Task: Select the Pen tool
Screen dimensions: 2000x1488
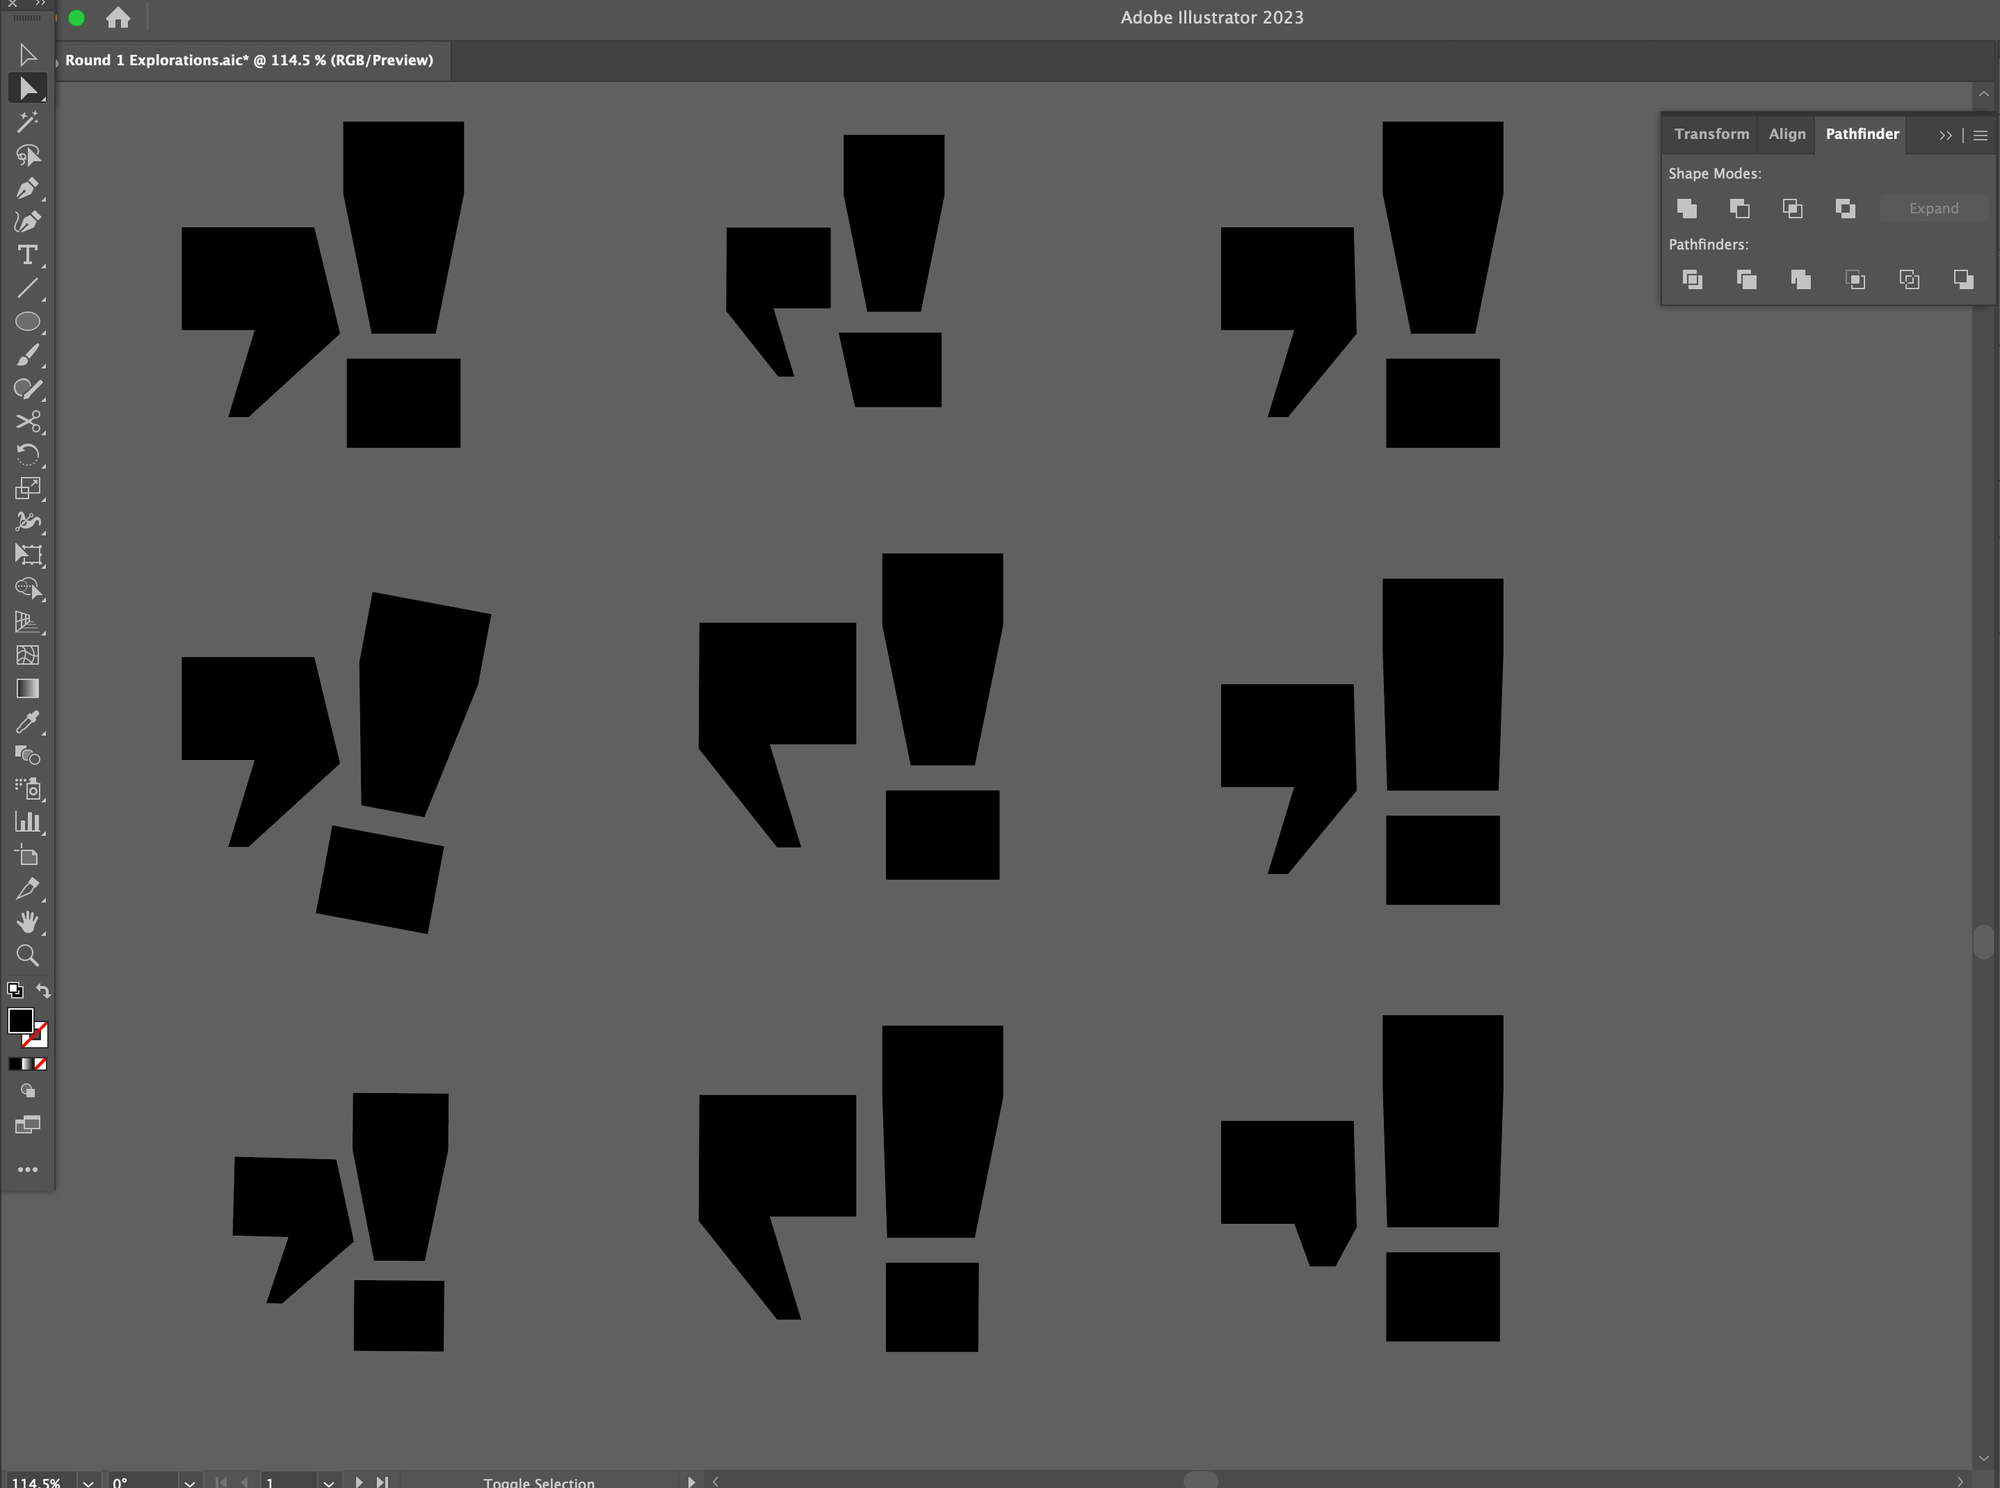Action: (27, 188)
